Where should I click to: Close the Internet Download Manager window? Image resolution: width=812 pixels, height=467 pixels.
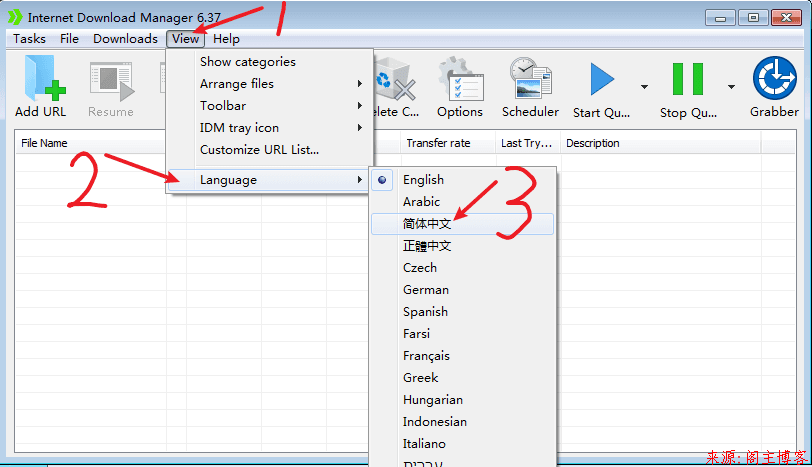[787, 18]
